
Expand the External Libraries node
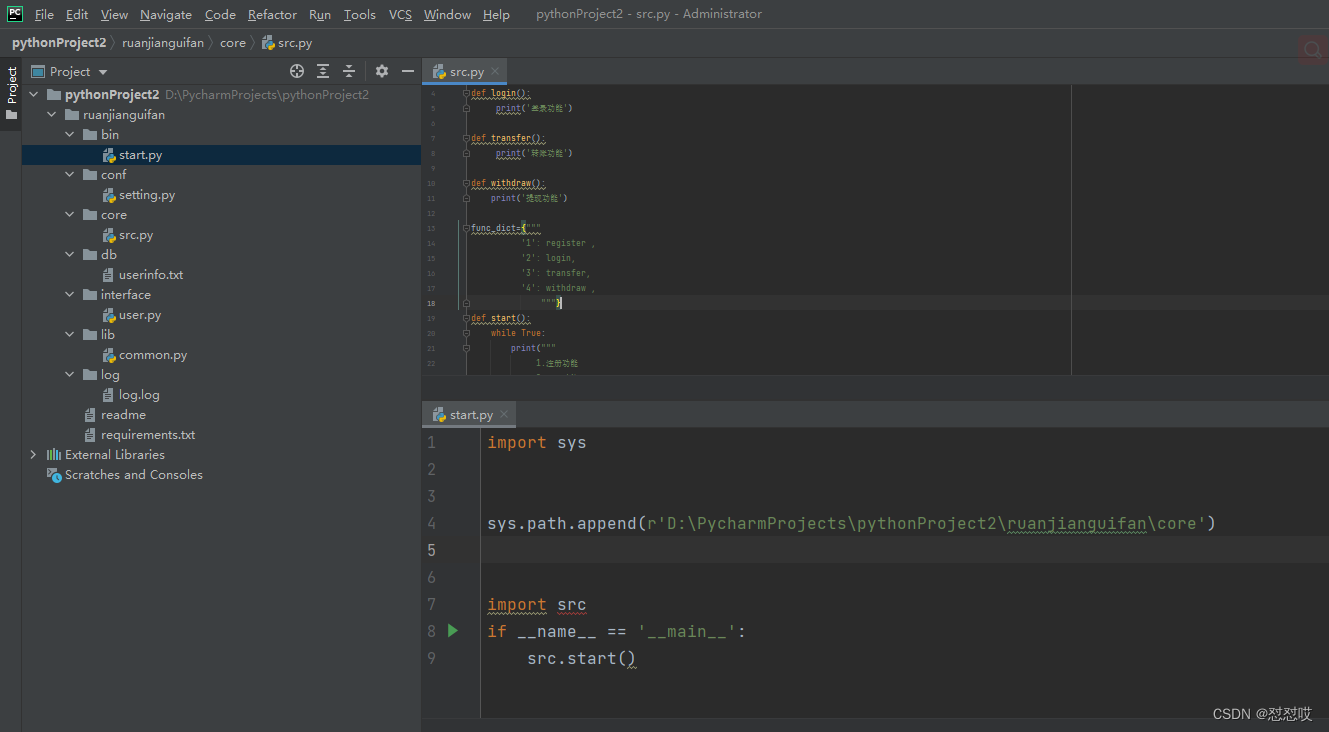click(34, 455)
